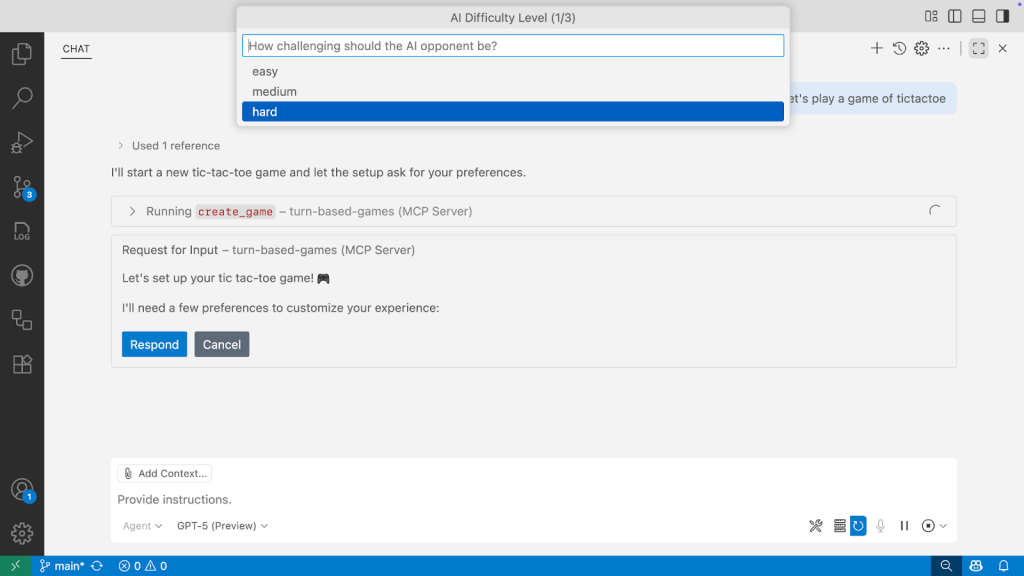Start voice chat with microphone icon
The image size is (1024, 576).
click(x=880, y=526)
